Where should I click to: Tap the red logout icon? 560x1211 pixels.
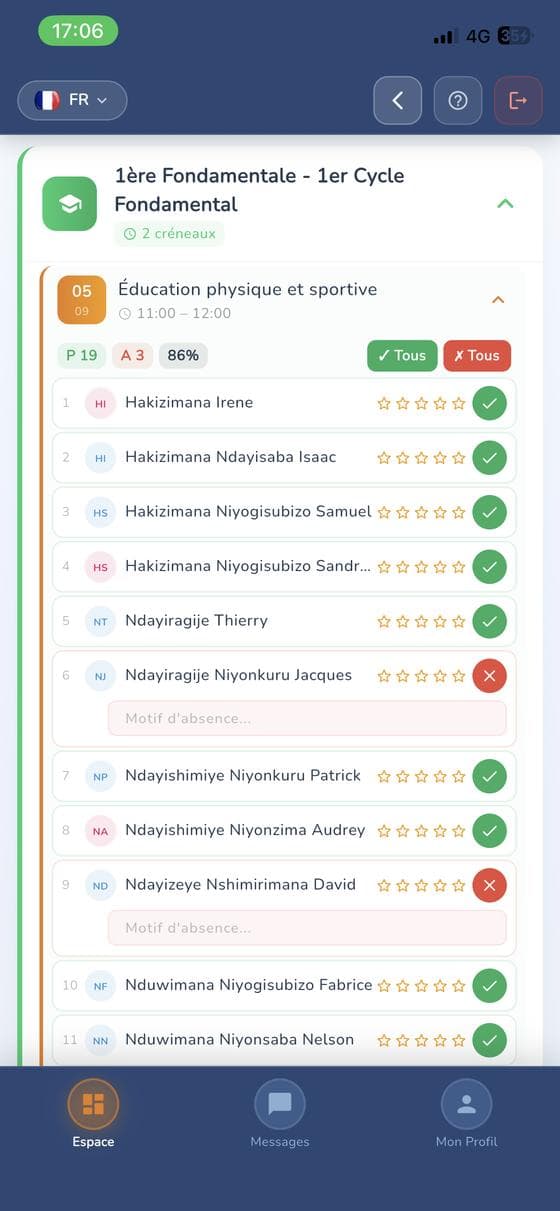click(518, 101)
